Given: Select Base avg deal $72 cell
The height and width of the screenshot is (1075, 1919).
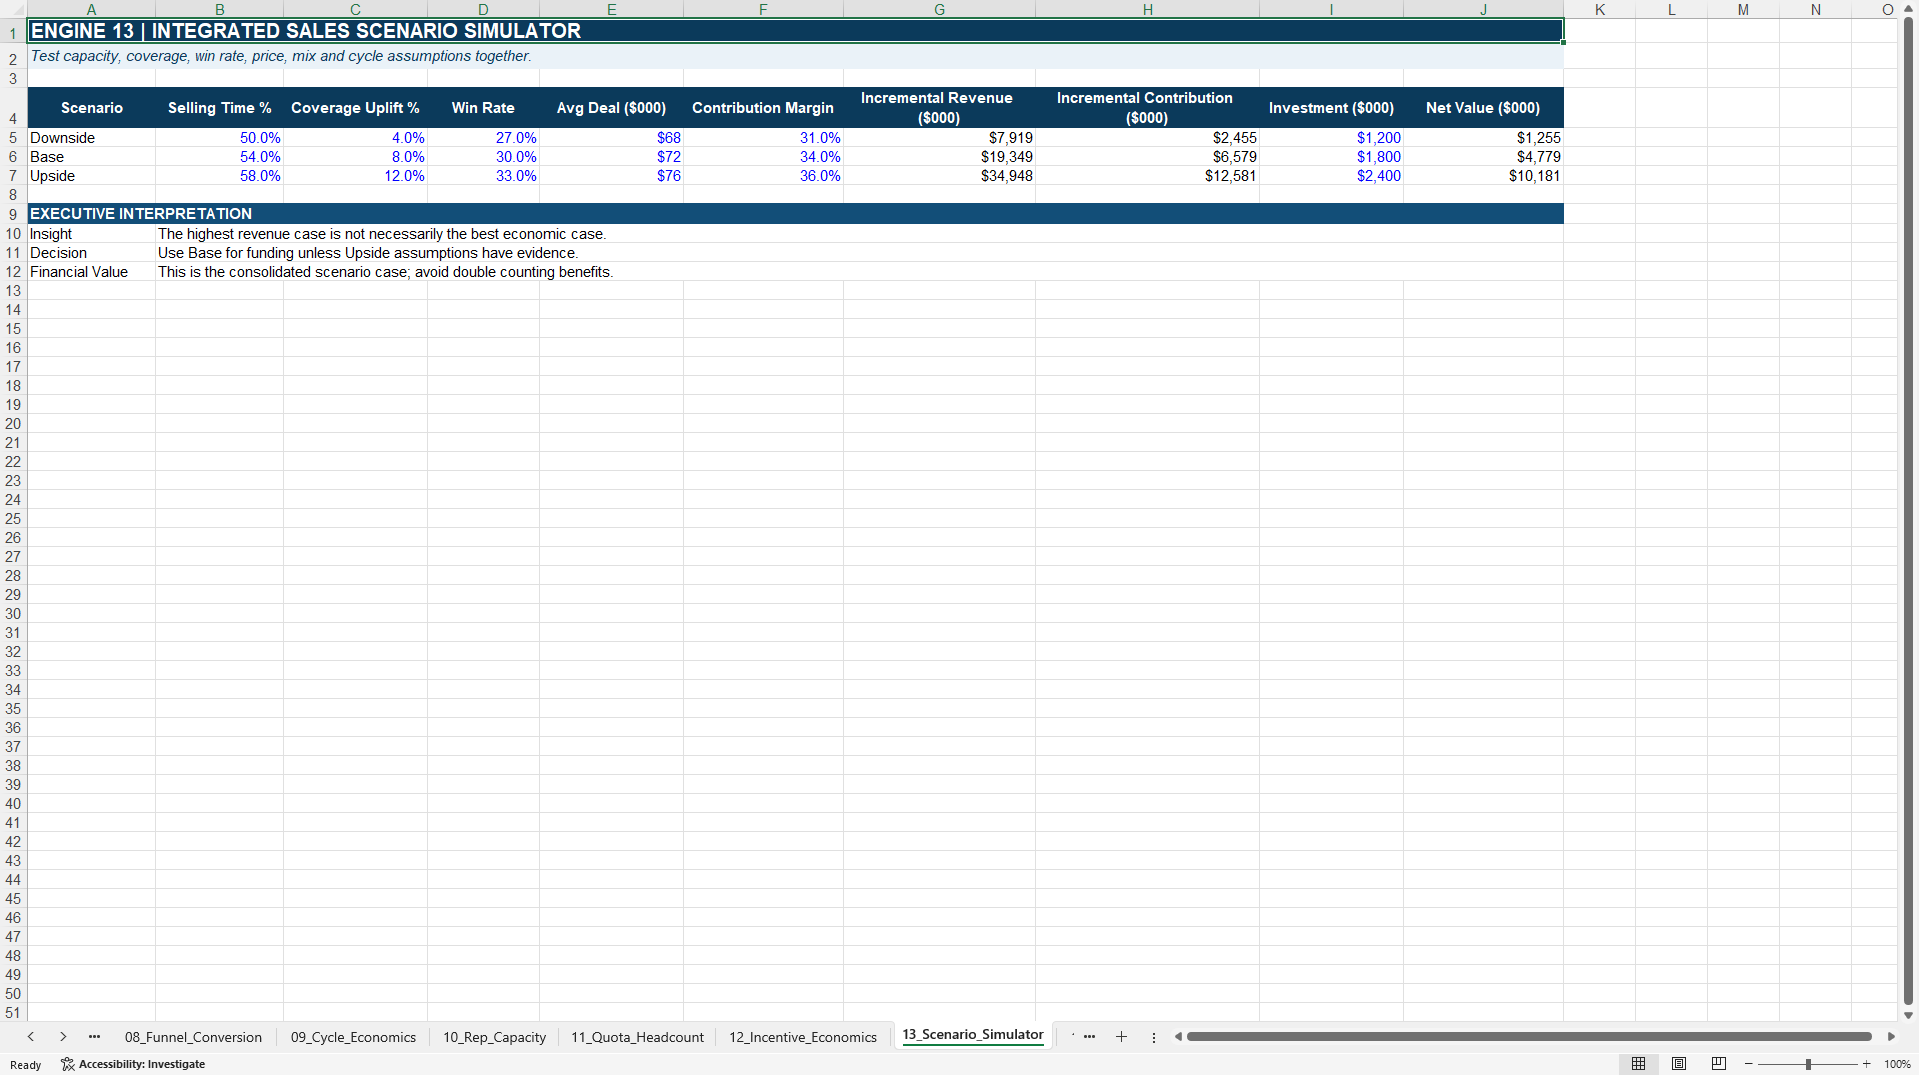Looking at the screenshot, I should tap(611, 157).
